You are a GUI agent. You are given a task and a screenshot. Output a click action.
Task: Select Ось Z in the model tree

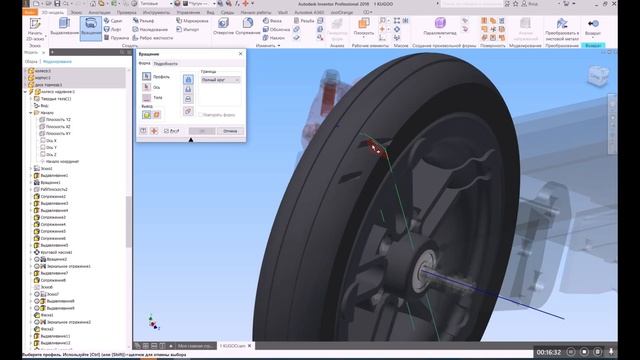48,155
